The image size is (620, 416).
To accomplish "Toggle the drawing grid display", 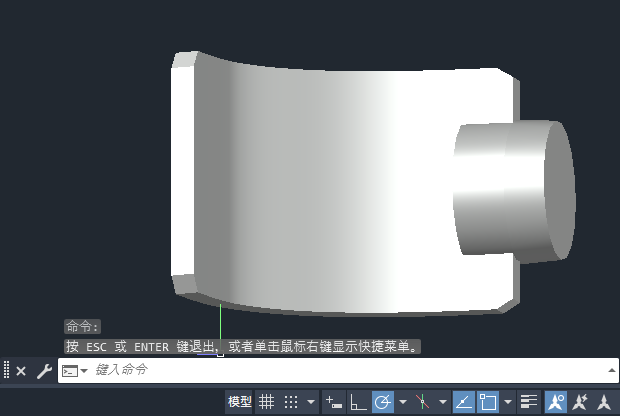I will tap(267, 402).
